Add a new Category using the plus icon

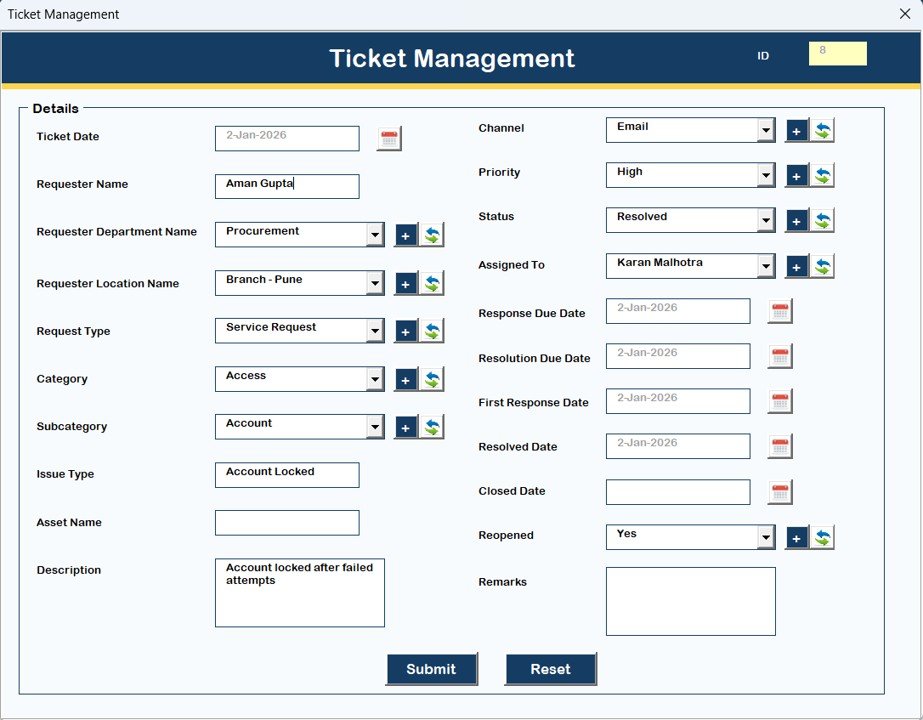click(404, 378)
